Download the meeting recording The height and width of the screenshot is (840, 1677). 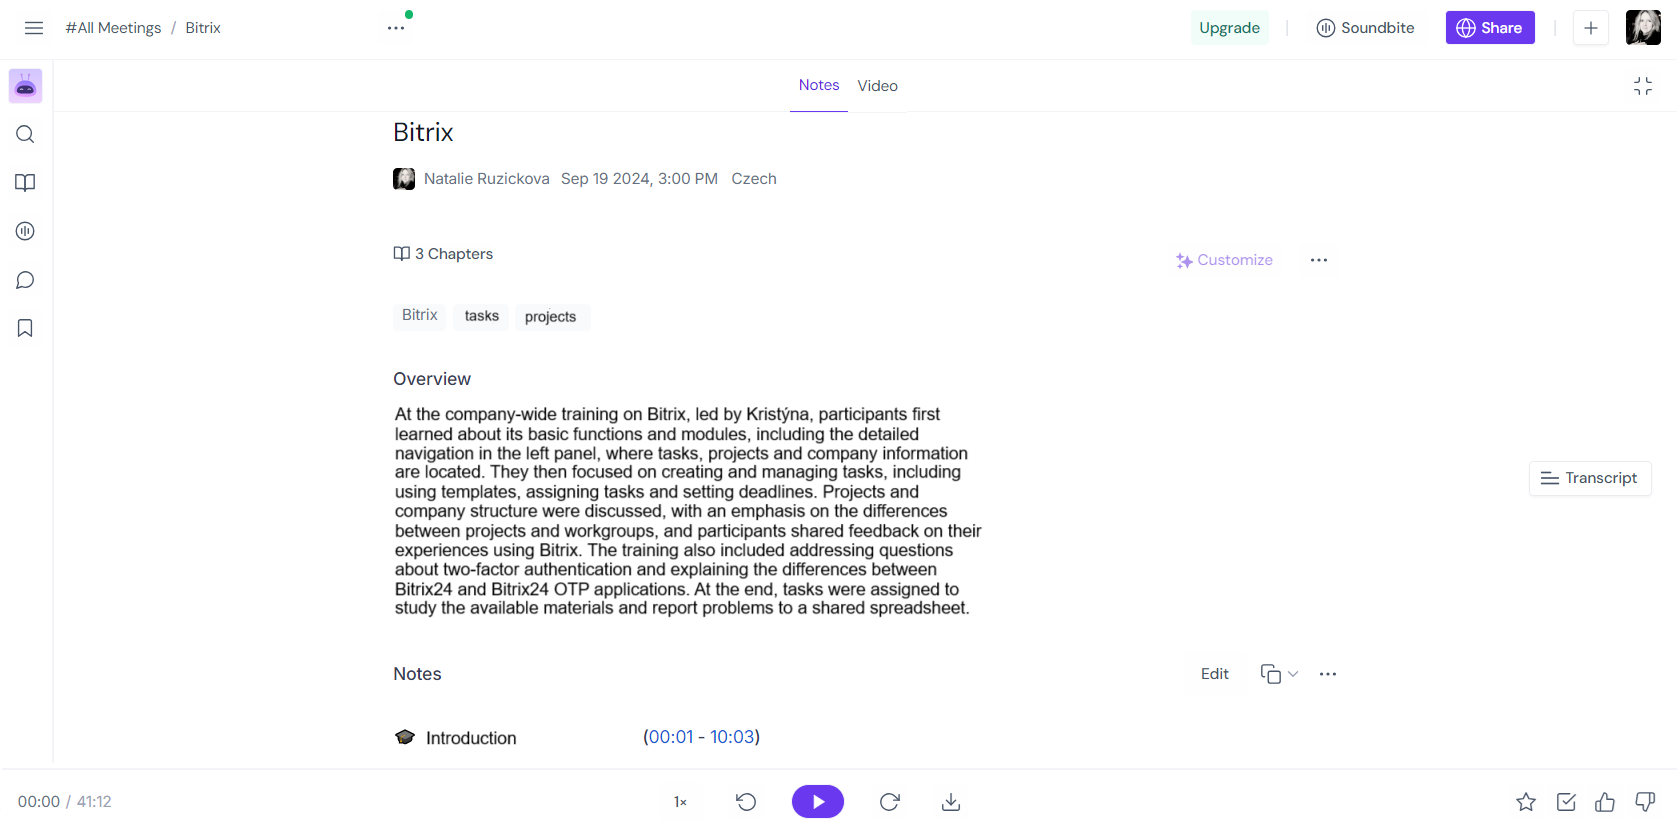951,802
